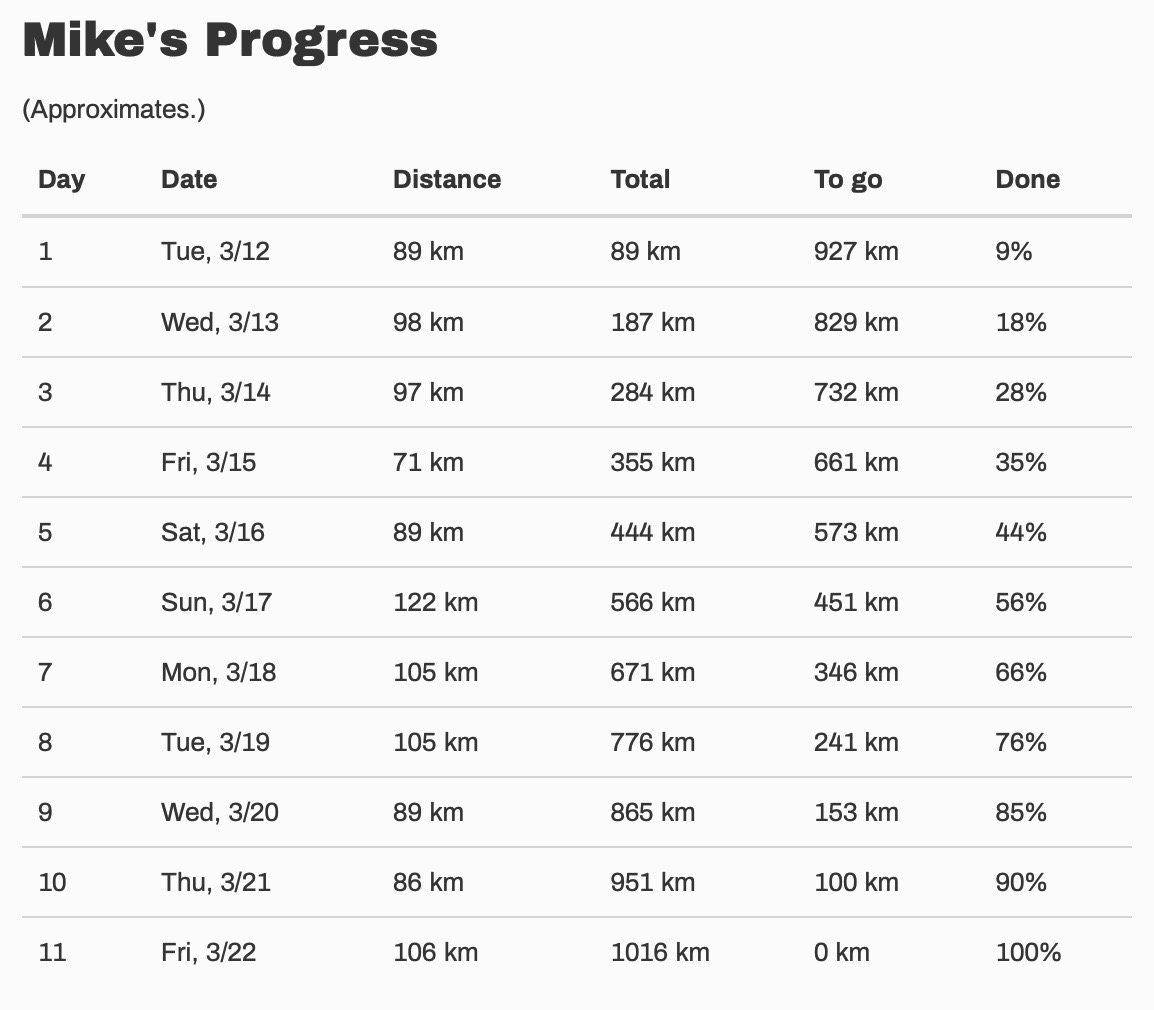The image size is (1154, 1010).
Task: Click the Total column header
Action: coord(640,180)
